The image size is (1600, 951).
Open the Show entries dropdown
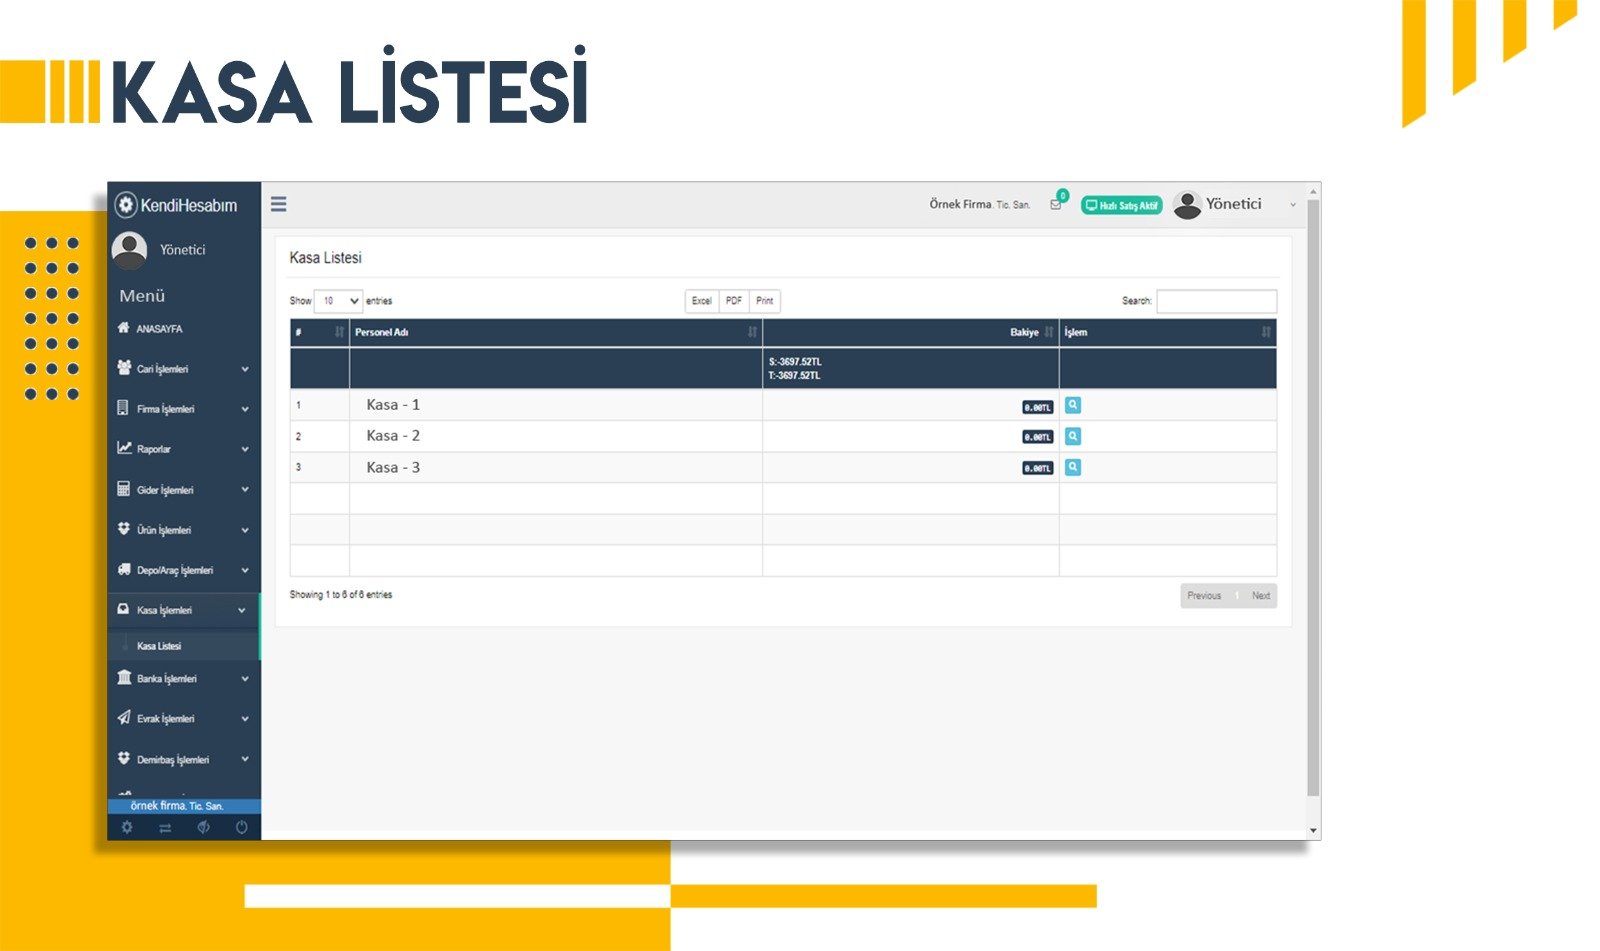pyautogui.click(x=338, y=301)
